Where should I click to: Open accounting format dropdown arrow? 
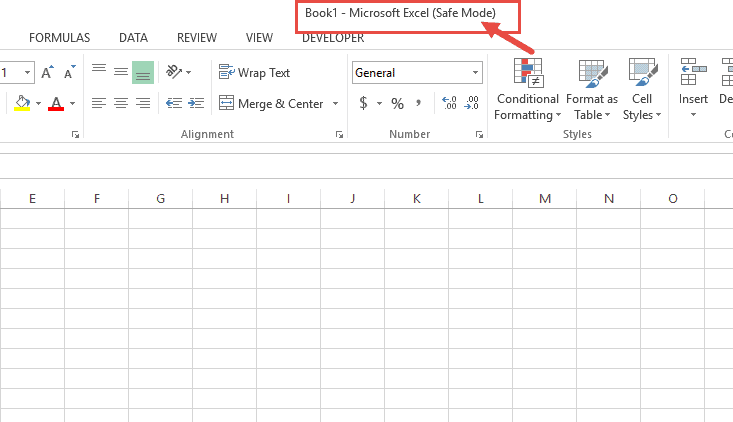[x=380, y=103]
